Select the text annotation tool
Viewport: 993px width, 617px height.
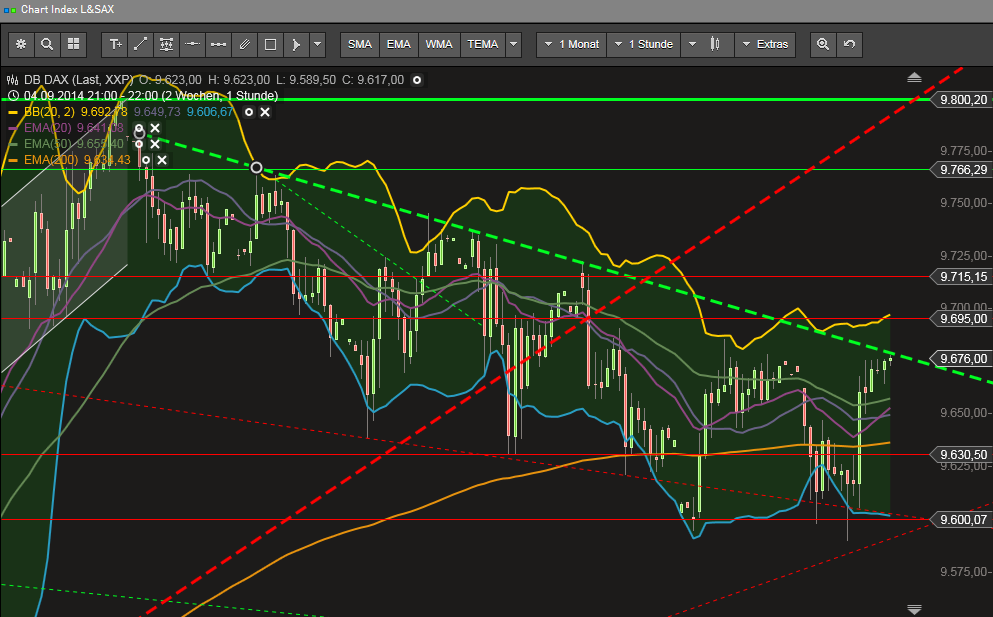(x=115, y=44)
